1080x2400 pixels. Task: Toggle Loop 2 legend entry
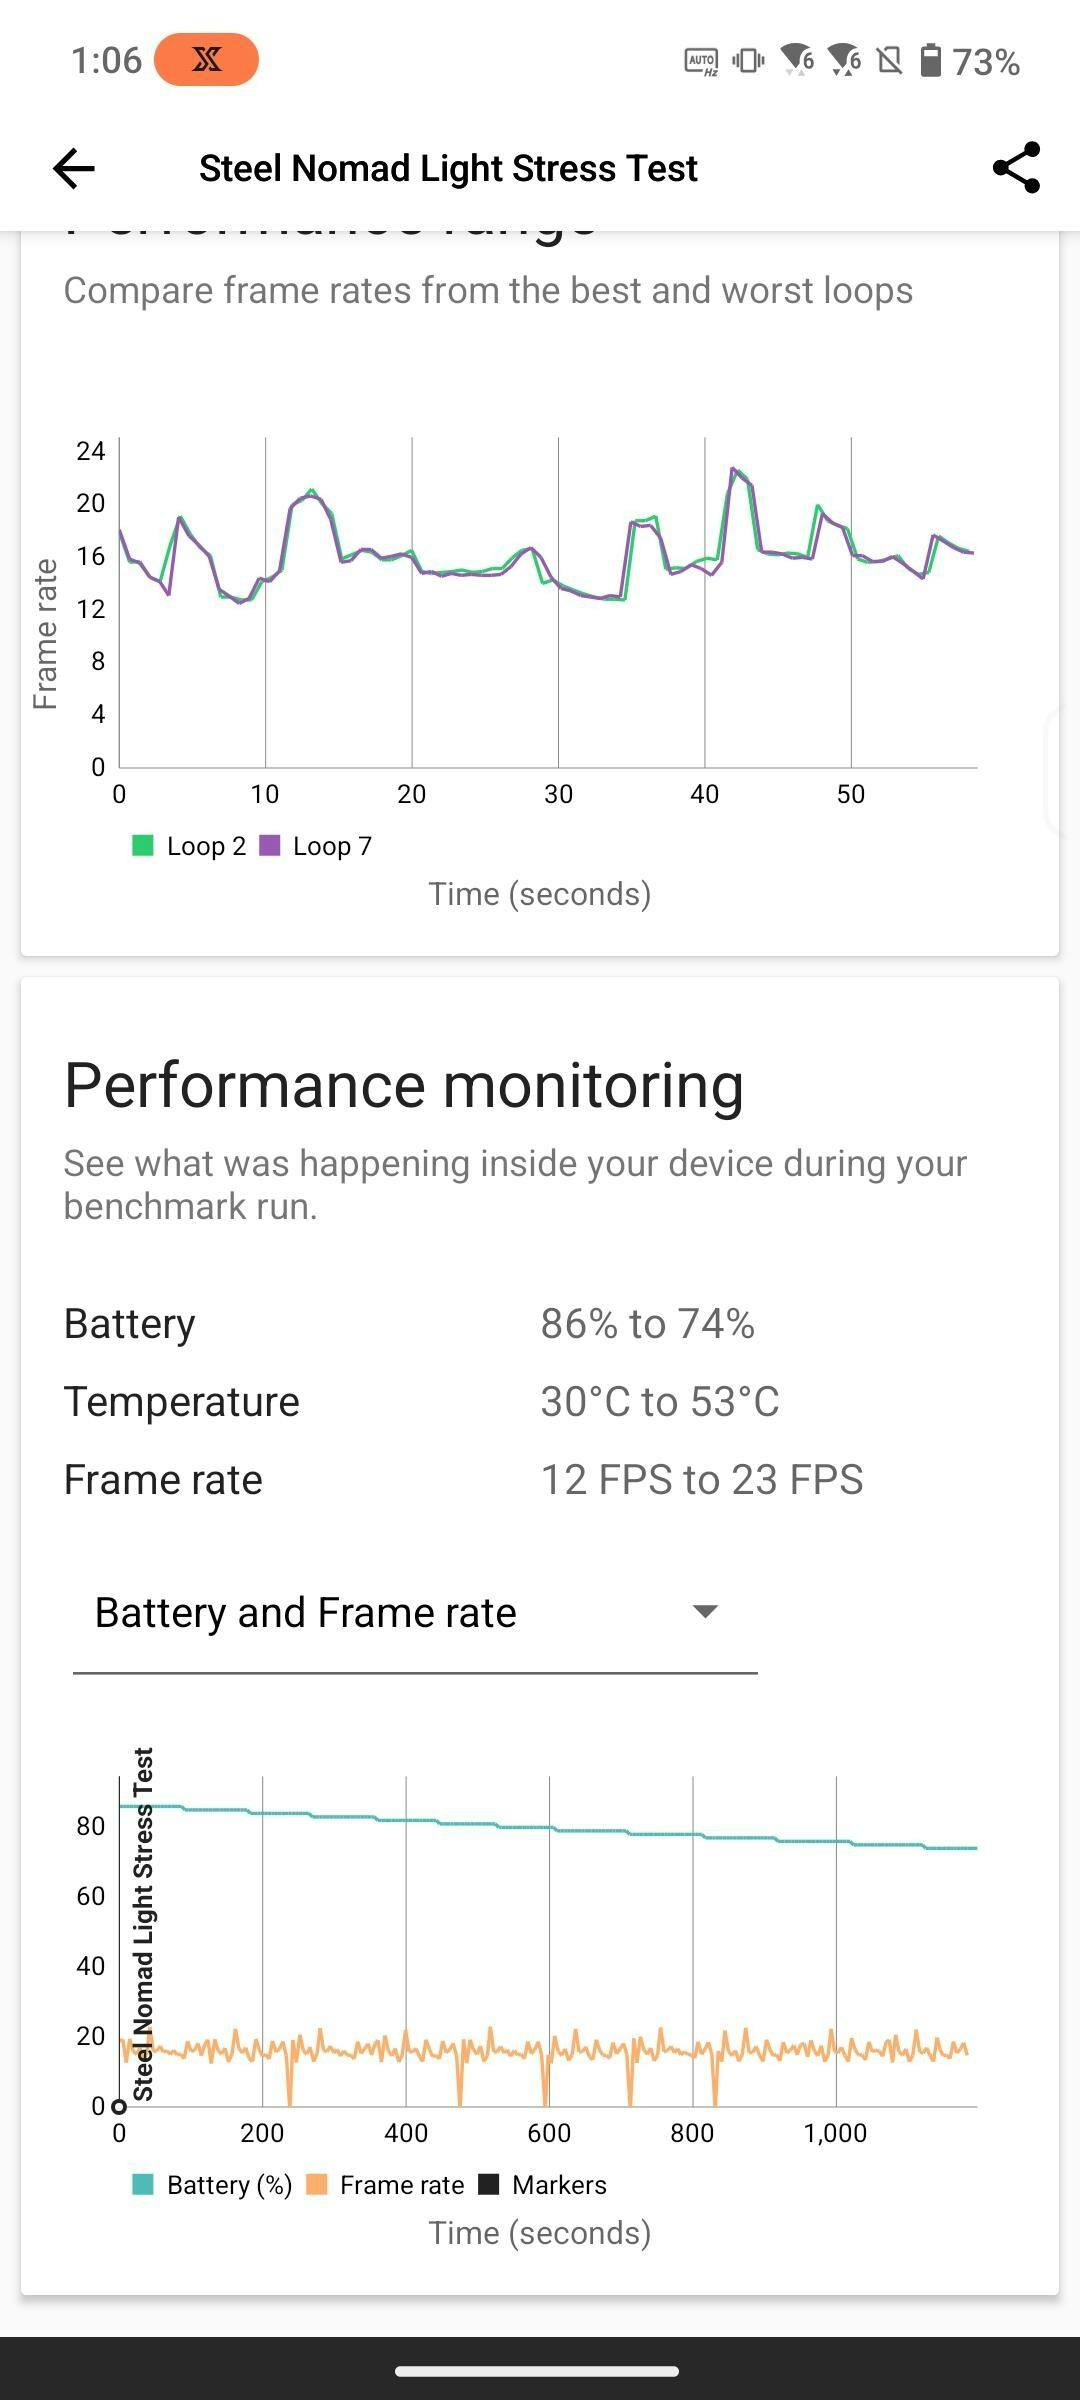(x=189, y=846)
